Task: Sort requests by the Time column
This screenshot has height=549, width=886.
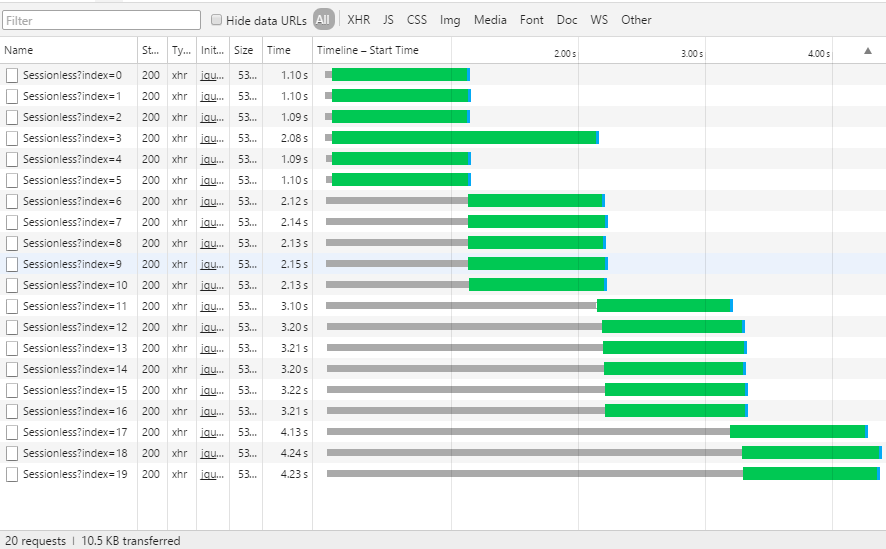Action: click(x=279, y=50)
